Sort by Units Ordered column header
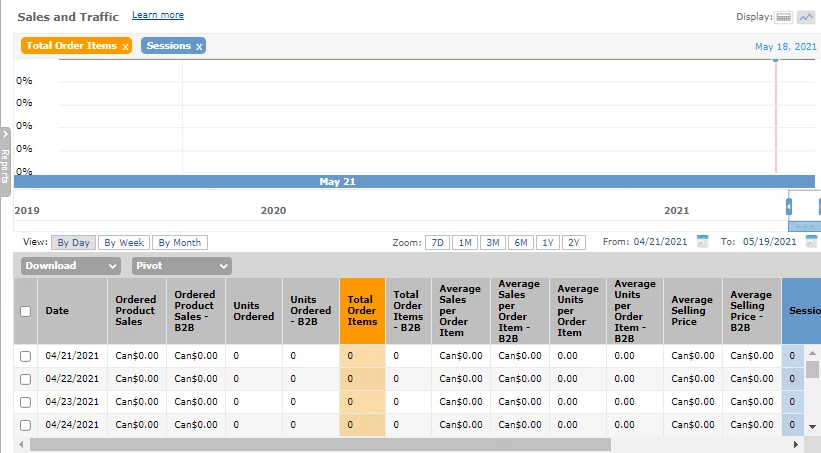This screenshot has height=453, width=821. (x=254, y=311)
